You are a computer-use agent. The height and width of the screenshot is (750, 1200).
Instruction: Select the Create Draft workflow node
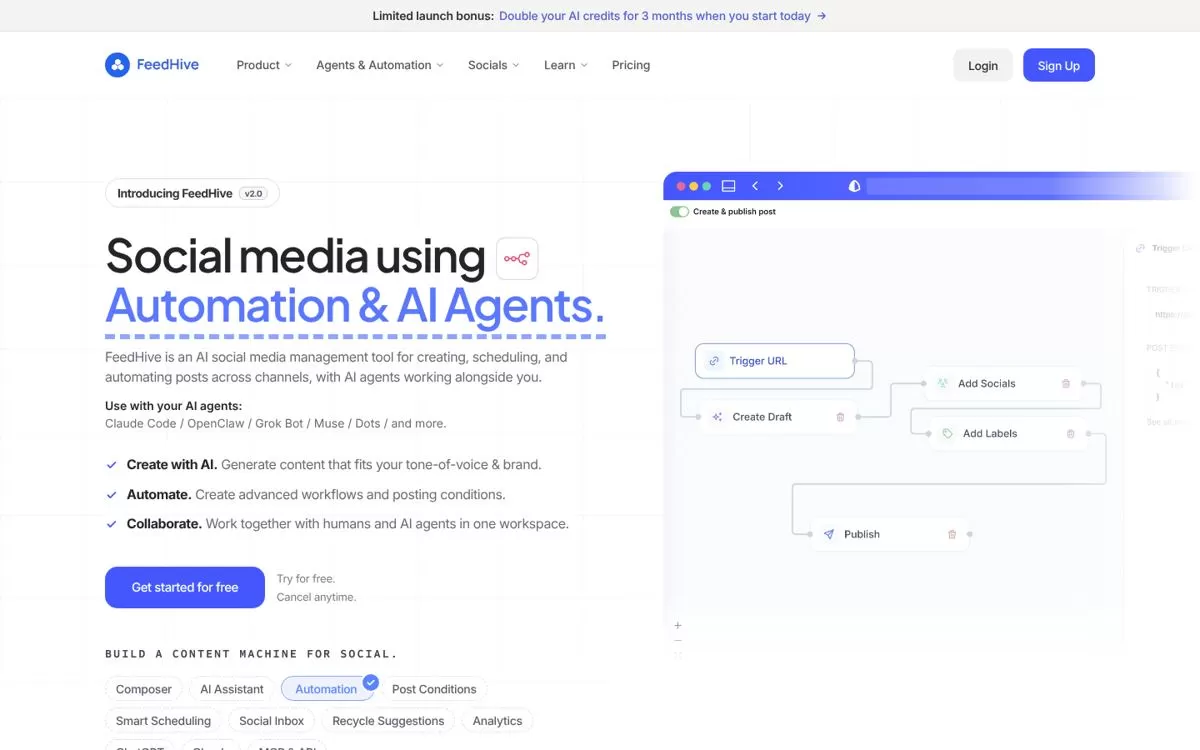pos(778,417)
